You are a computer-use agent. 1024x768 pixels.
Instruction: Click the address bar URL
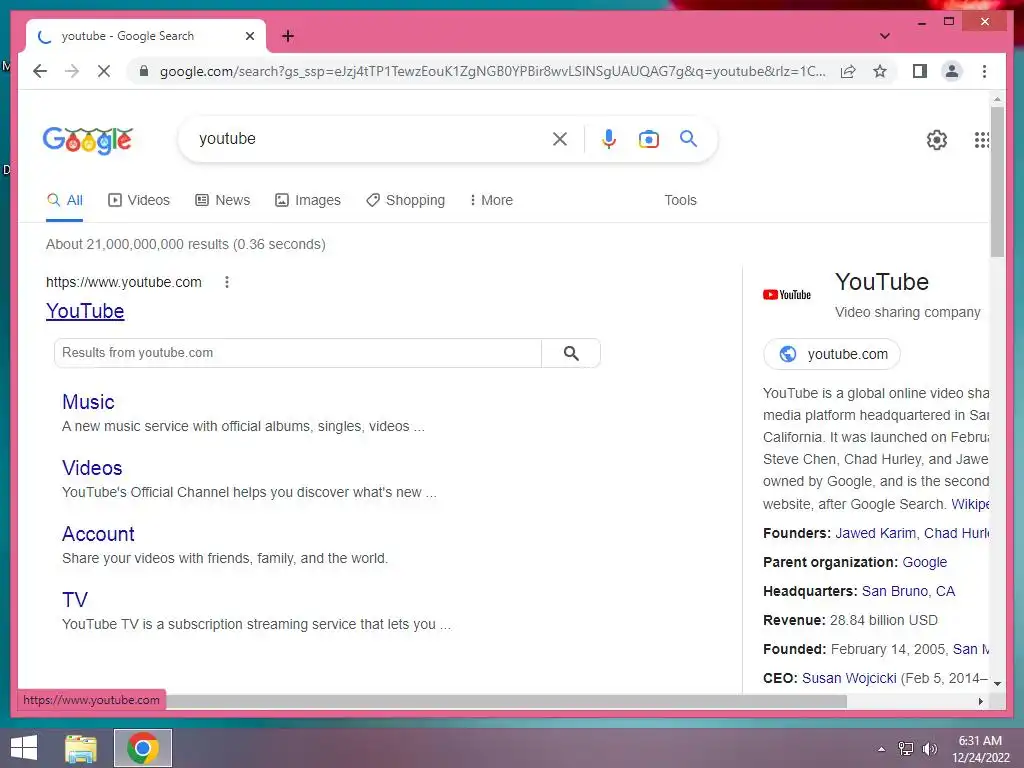tap(493, 71)
